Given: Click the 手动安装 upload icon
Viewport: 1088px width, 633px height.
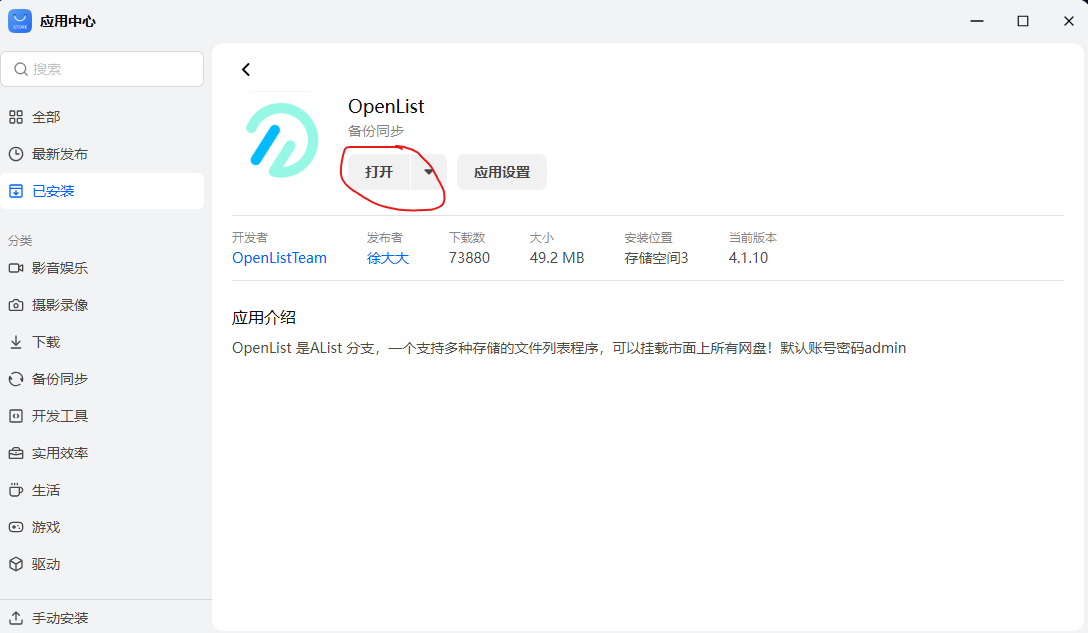Looking at the screenshot, I should tap(16, 618).
